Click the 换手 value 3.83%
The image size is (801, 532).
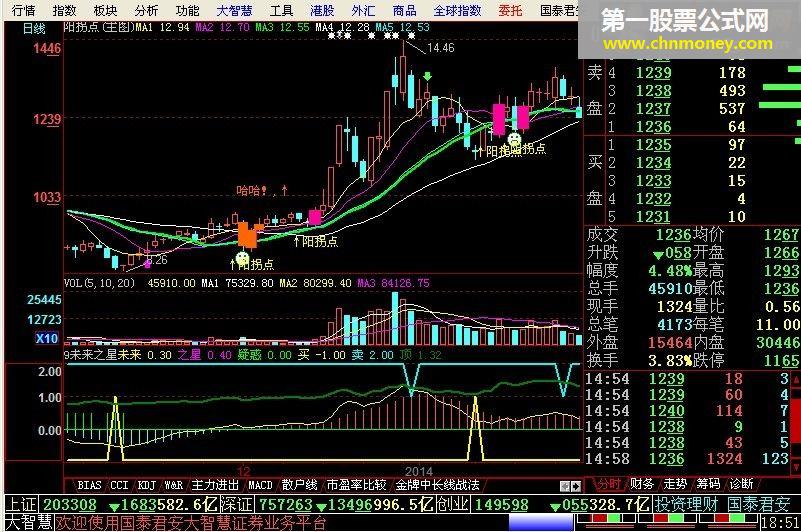670,361
